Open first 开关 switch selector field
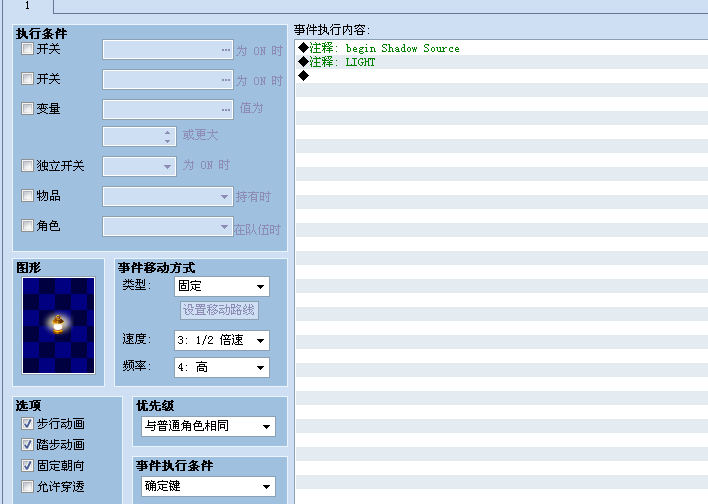Viewport: 708px width, 504px height. [168, 50]
